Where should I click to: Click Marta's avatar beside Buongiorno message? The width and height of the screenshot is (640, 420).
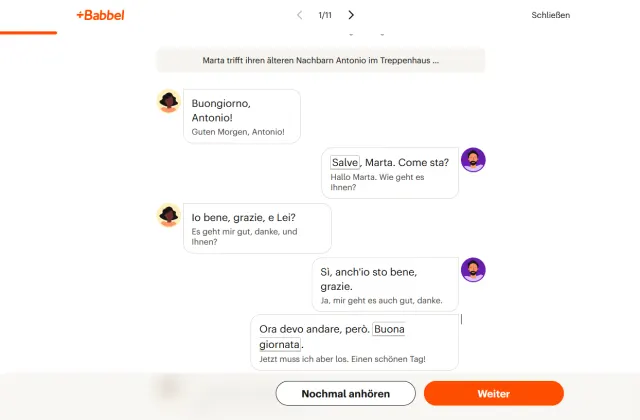(169, 101)
